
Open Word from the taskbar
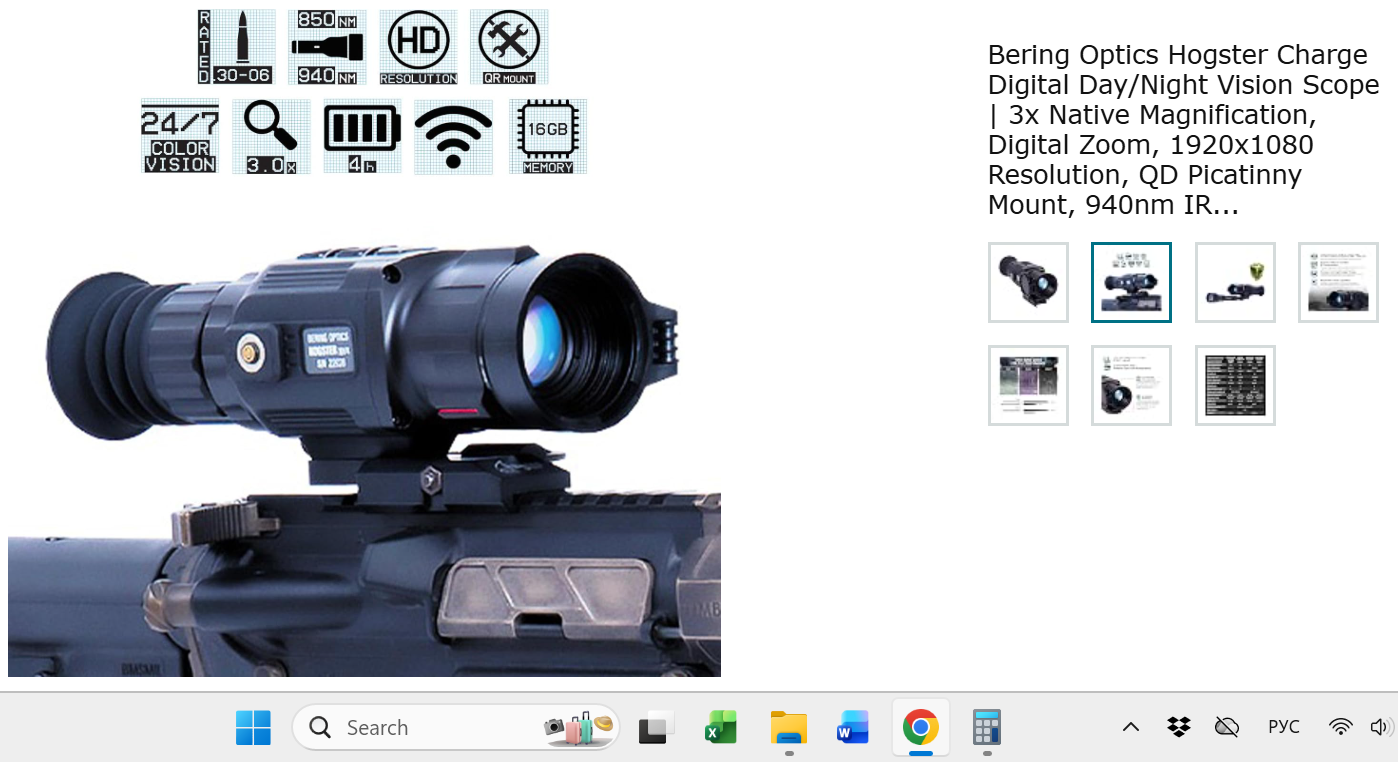pyautogui.click(x=853, y=727)
